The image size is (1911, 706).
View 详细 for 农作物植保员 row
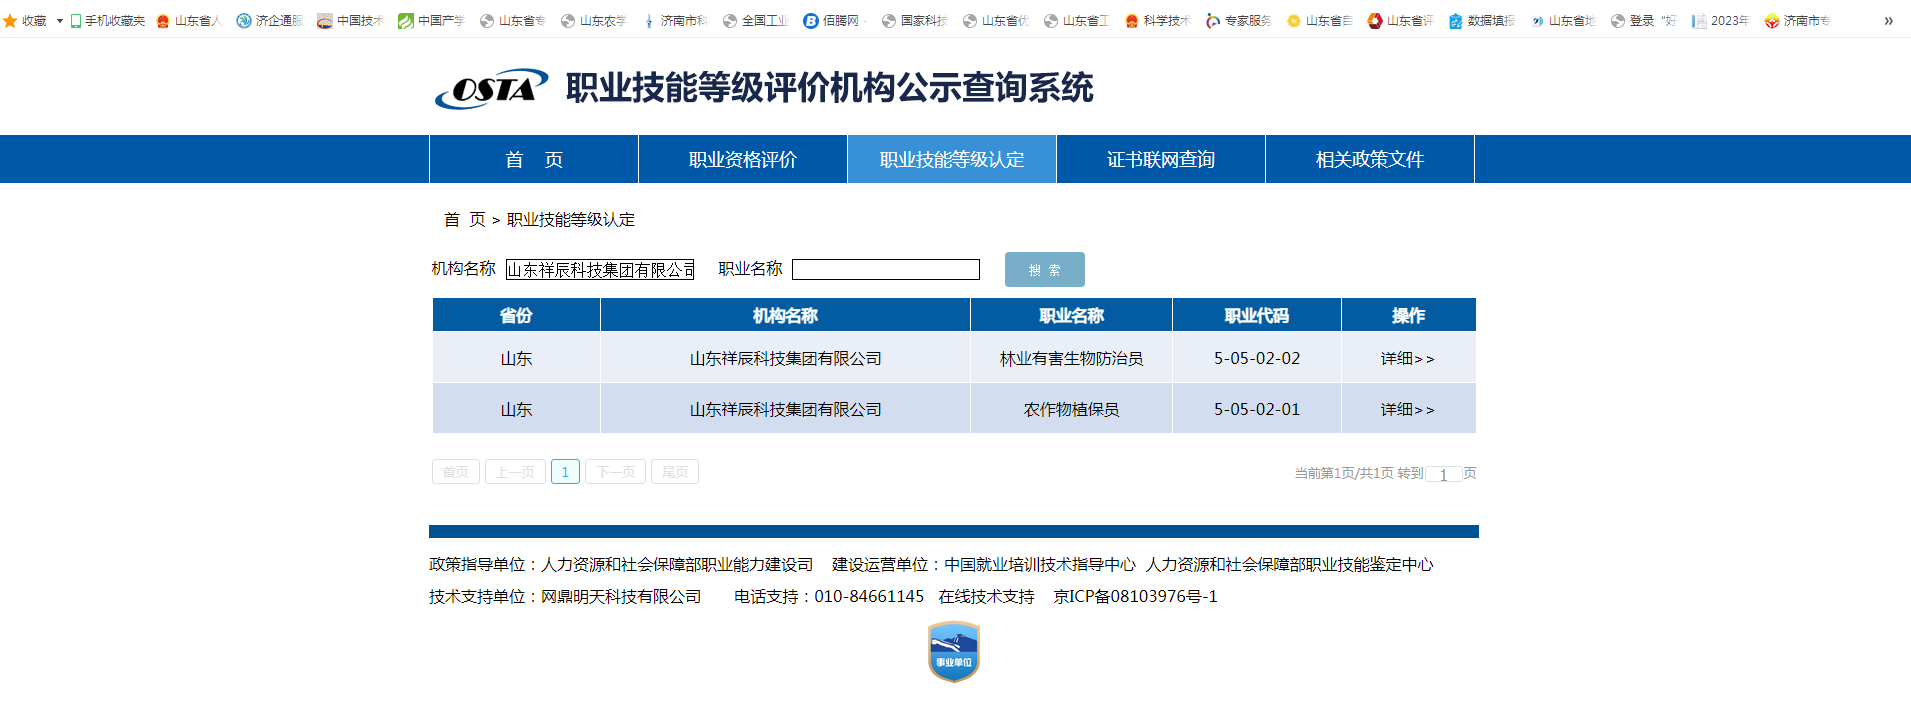tap(1407, 409)
